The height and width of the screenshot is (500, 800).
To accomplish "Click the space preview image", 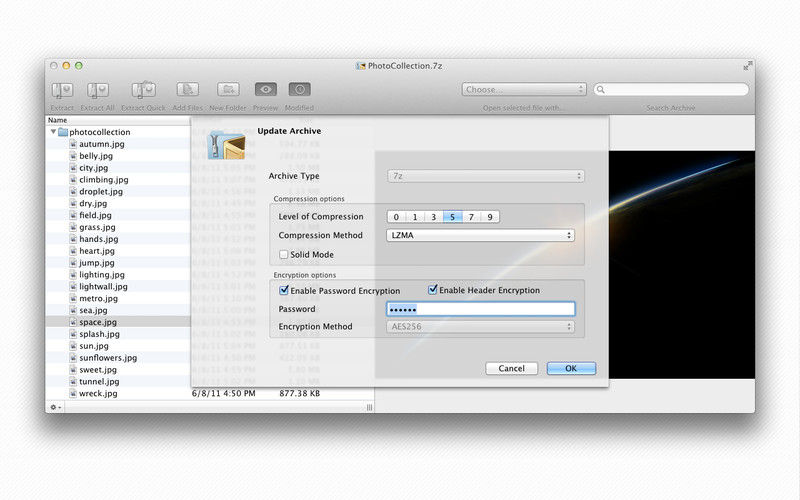I will [x=682, y=264].
